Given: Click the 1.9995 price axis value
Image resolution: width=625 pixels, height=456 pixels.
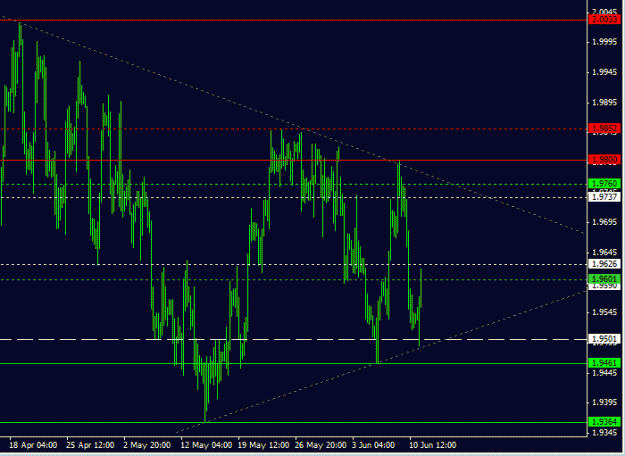Looking at the screenshot, I should (x=604, y=42).
